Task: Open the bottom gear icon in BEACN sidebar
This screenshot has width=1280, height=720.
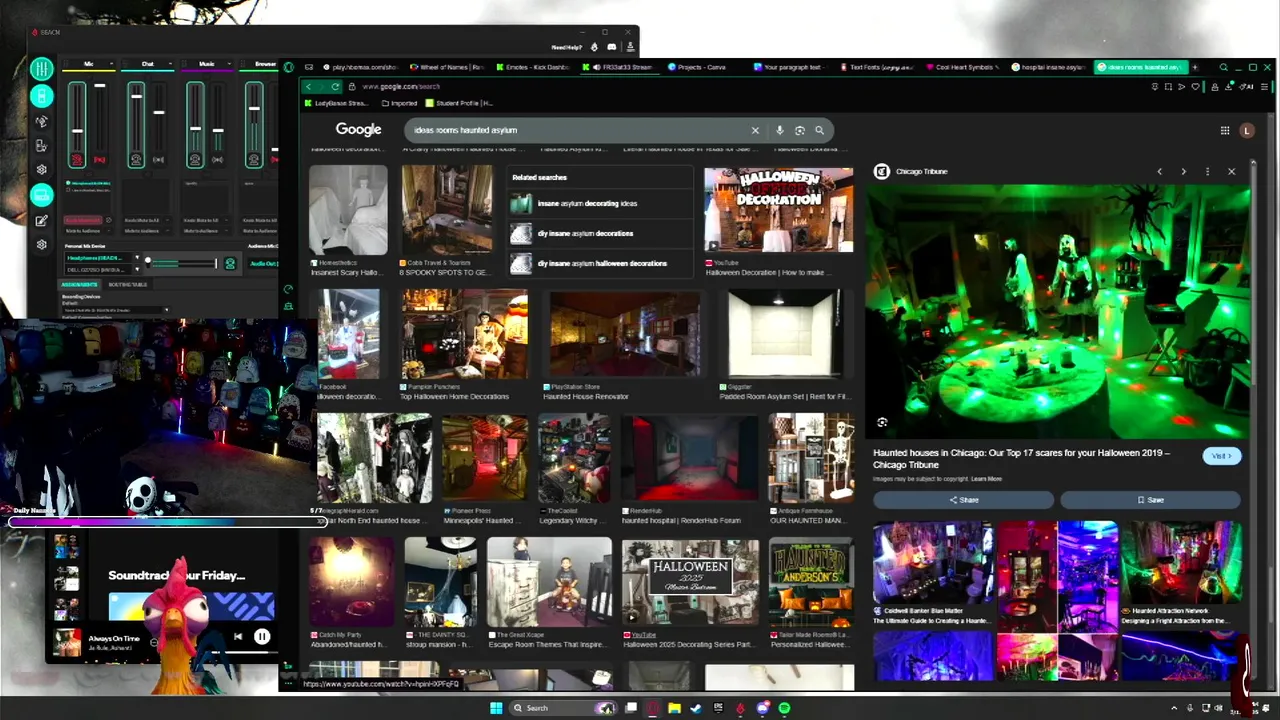Action: (x=41, y=245)
